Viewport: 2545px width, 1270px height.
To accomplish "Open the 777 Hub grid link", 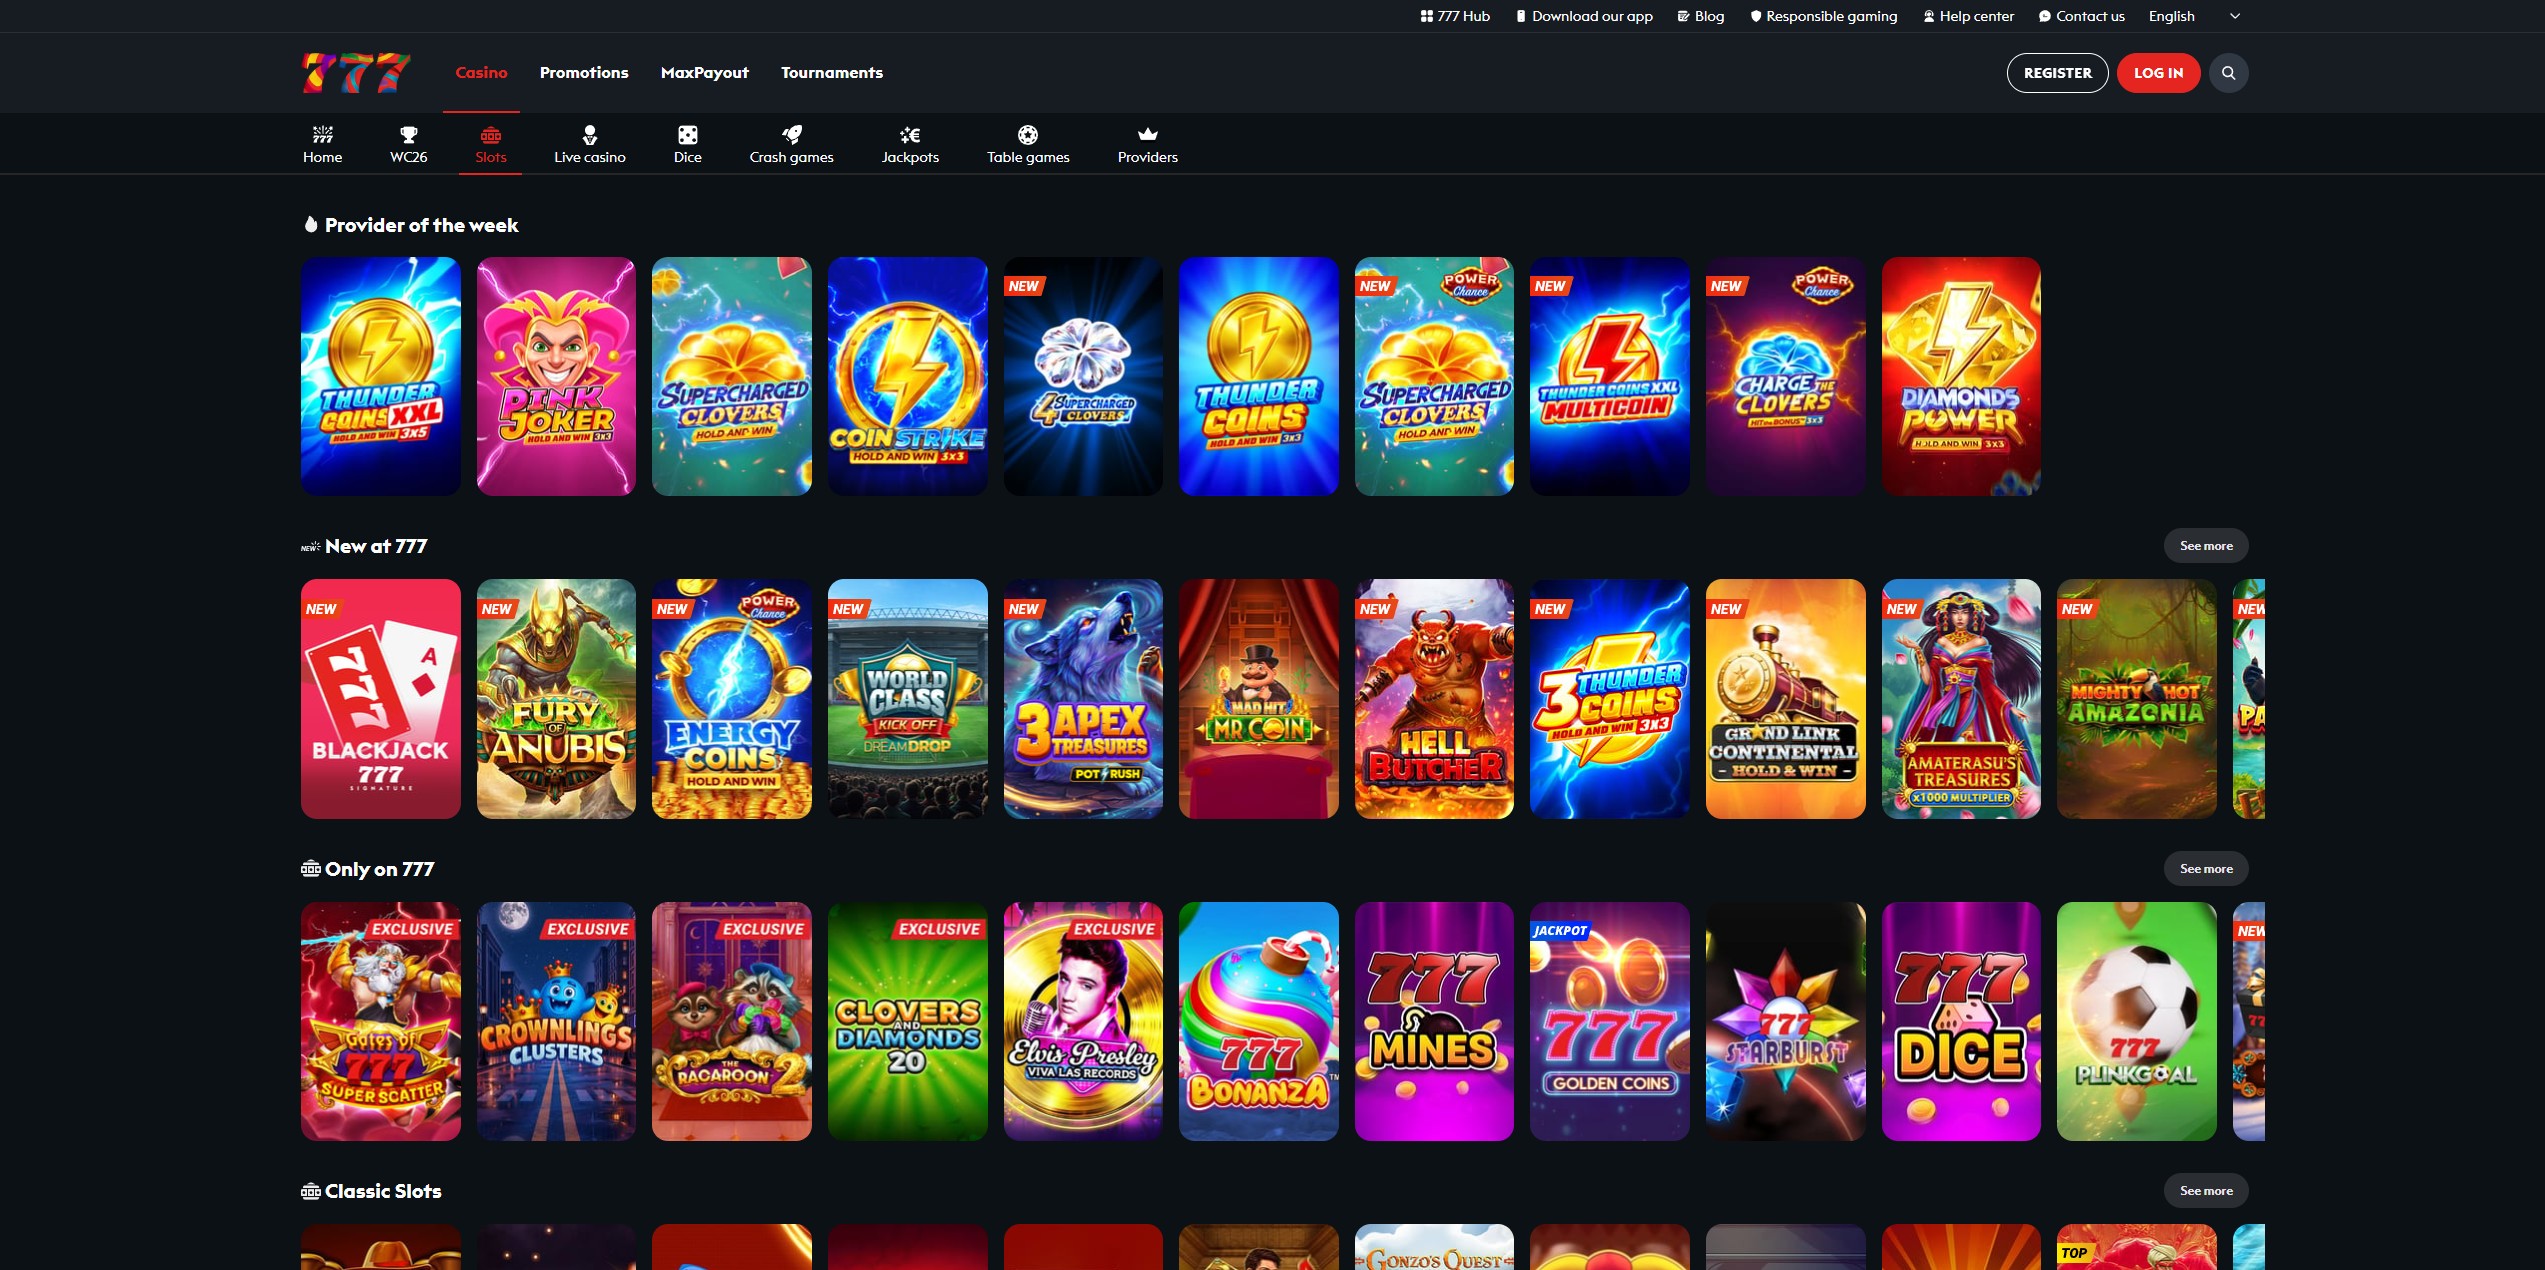I will [x=1455, y=16].
